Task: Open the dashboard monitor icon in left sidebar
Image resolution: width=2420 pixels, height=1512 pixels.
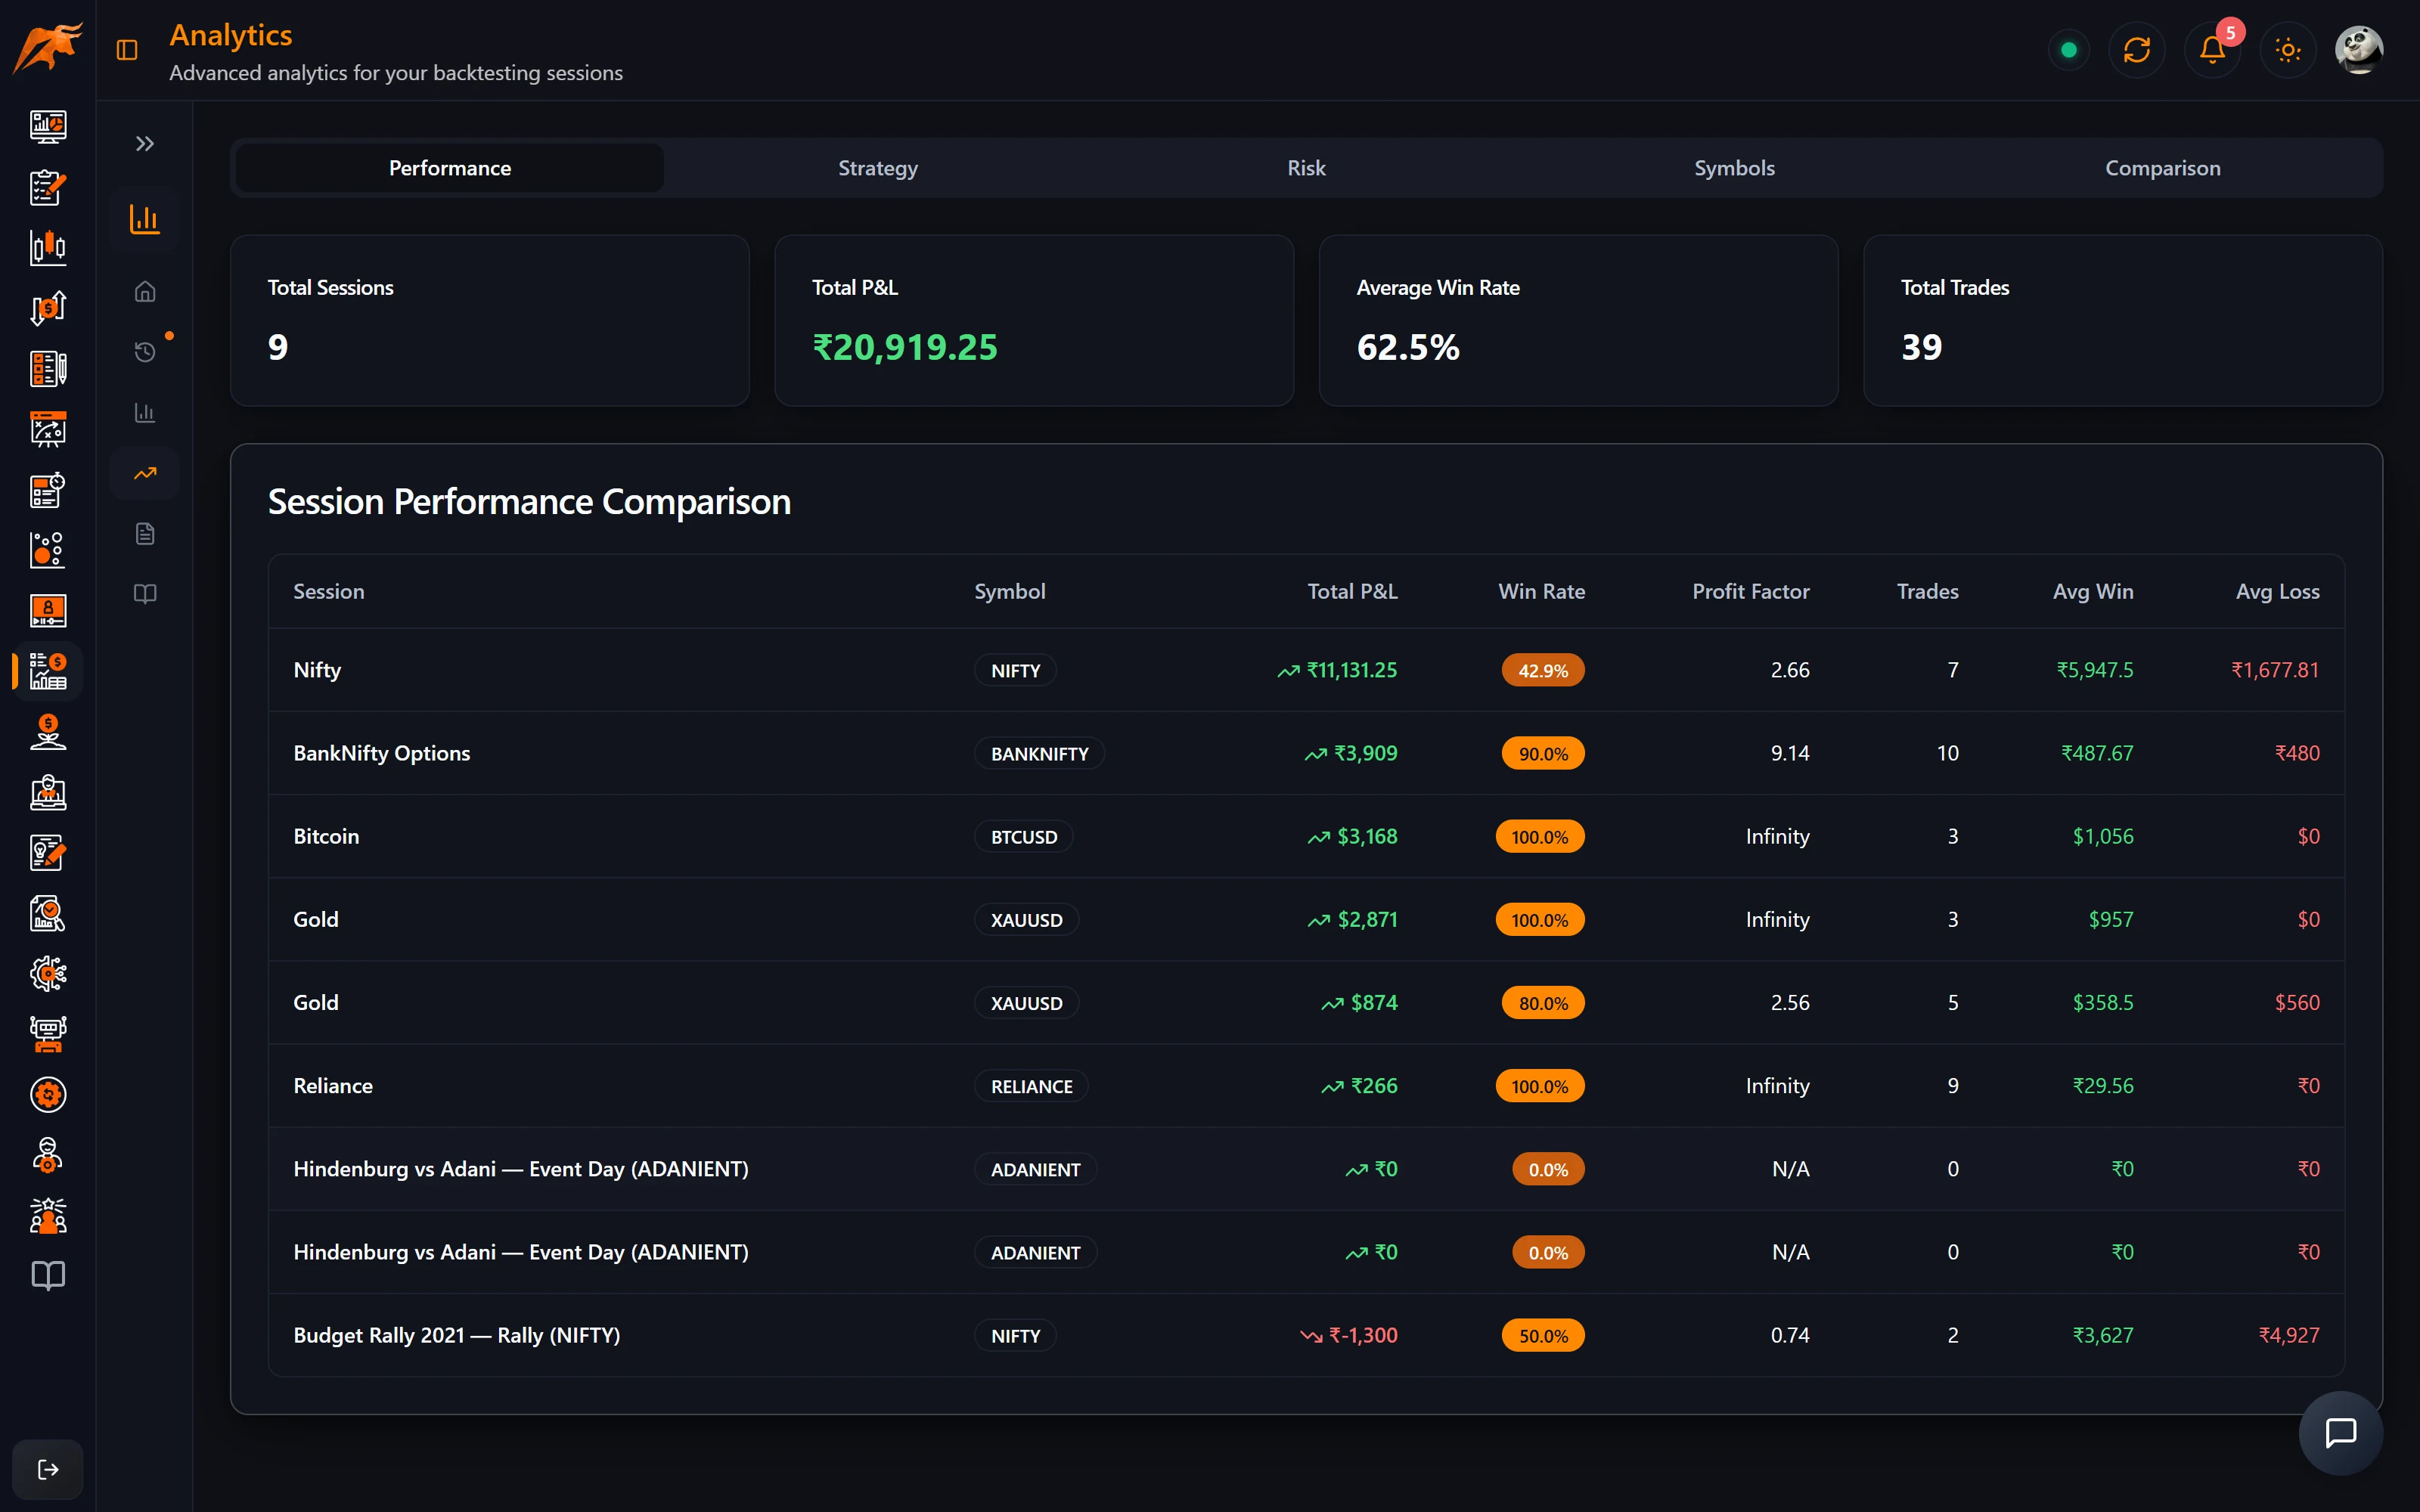Action: coord(48,127)
